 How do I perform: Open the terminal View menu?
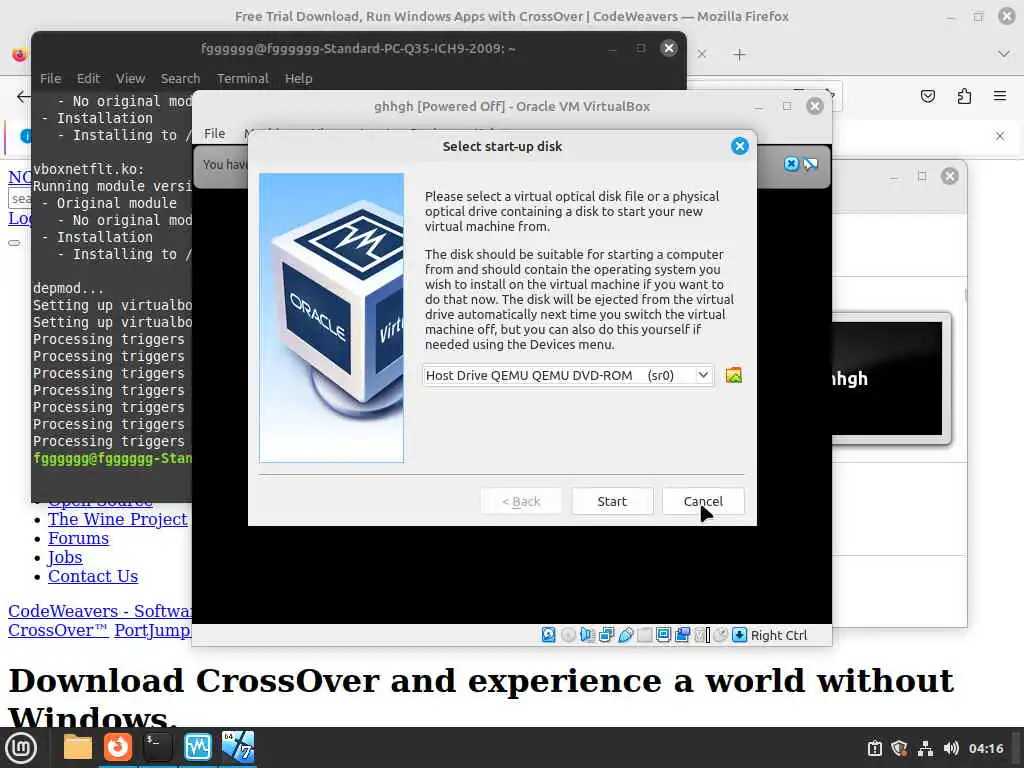131,78
